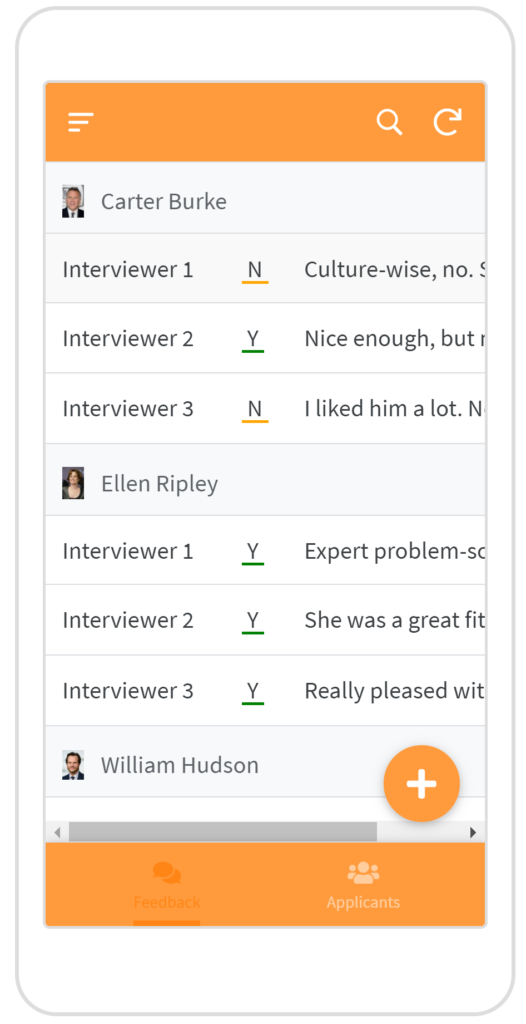
Task: Select Carter Burke's avatar photo
Action: click(73, 201)
